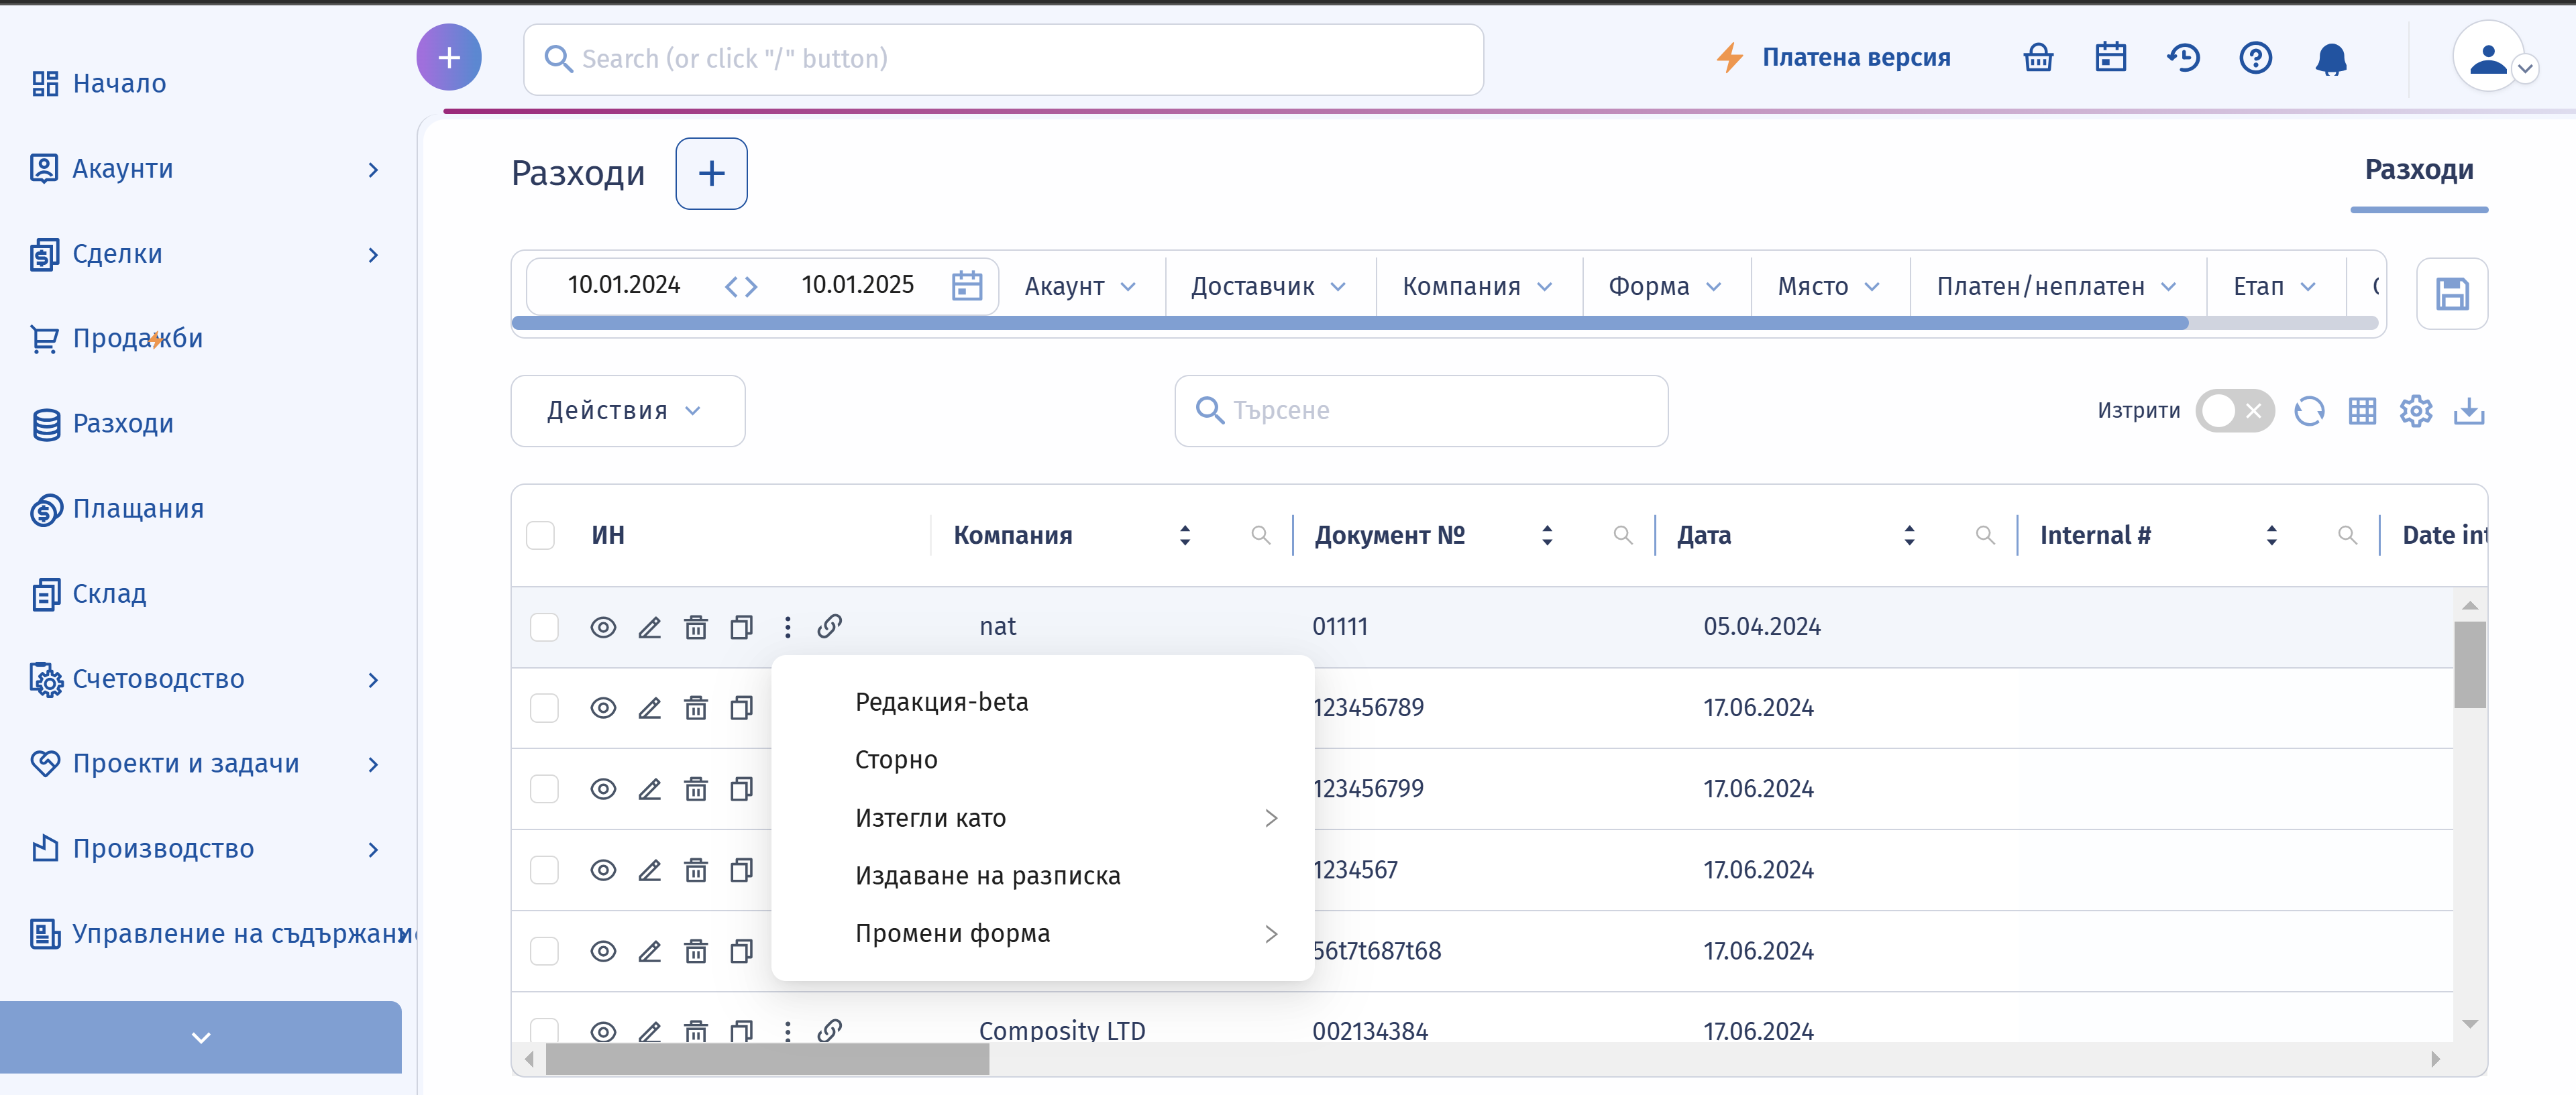This screenshot has height=1095, width=2576.
Task: Select Издаване на разписка menu entry
Action: click(x=987, y=876)
